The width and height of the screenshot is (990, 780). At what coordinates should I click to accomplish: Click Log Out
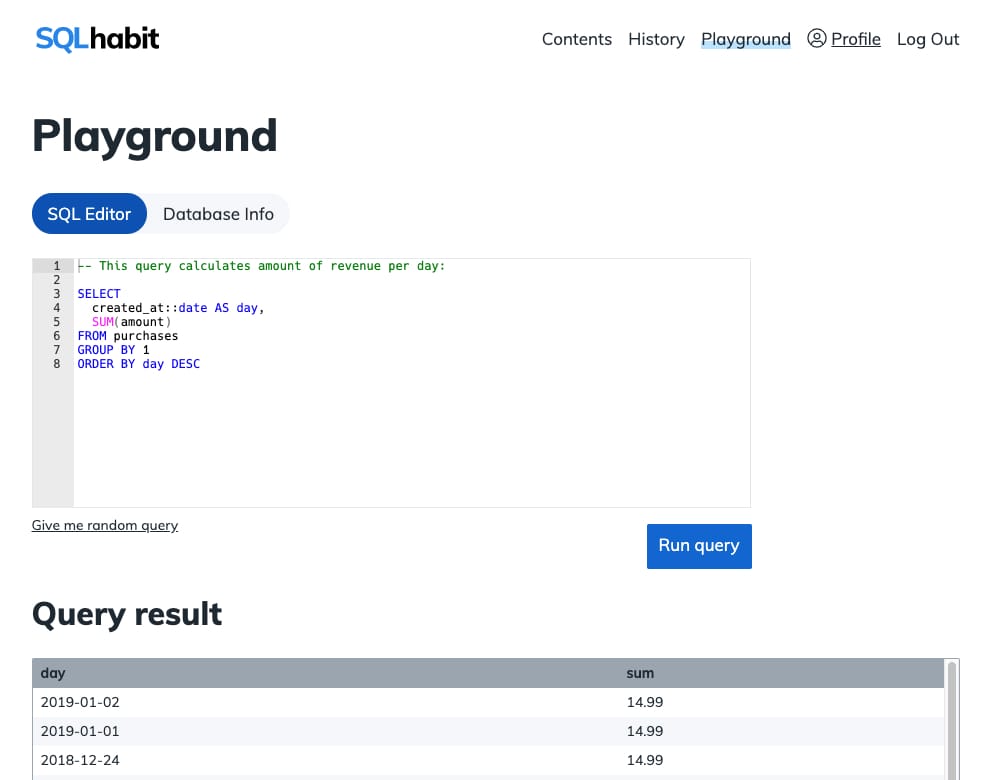click(x=927, y=39)
